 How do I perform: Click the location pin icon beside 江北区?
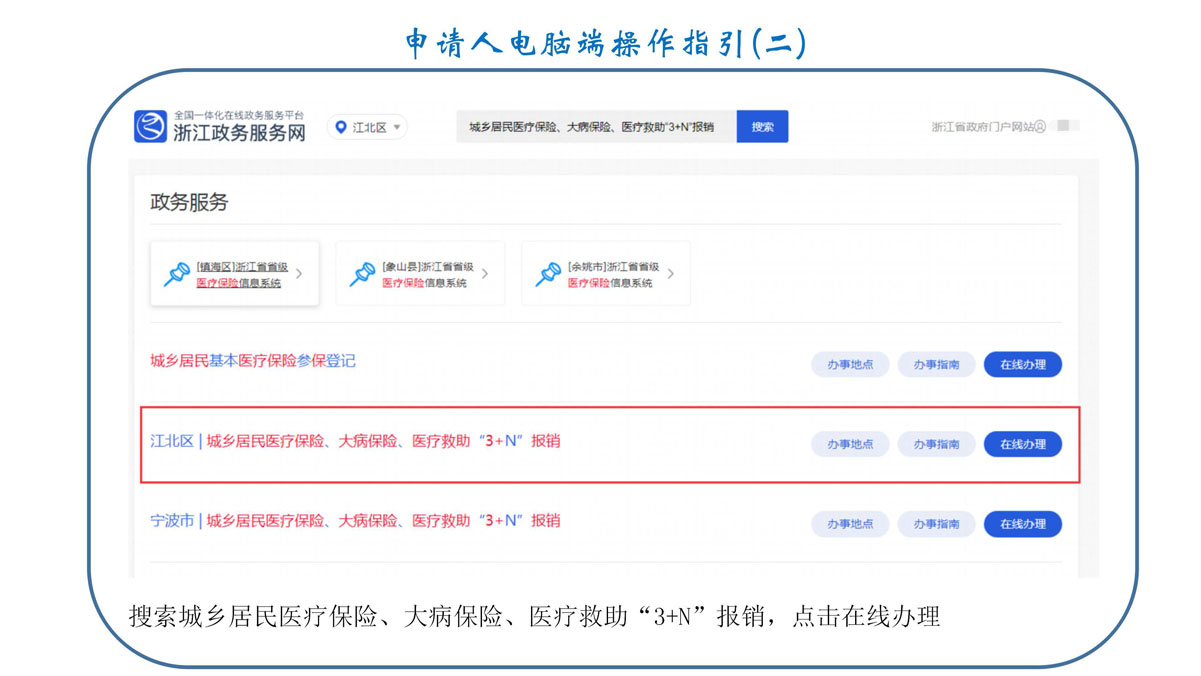341,128
